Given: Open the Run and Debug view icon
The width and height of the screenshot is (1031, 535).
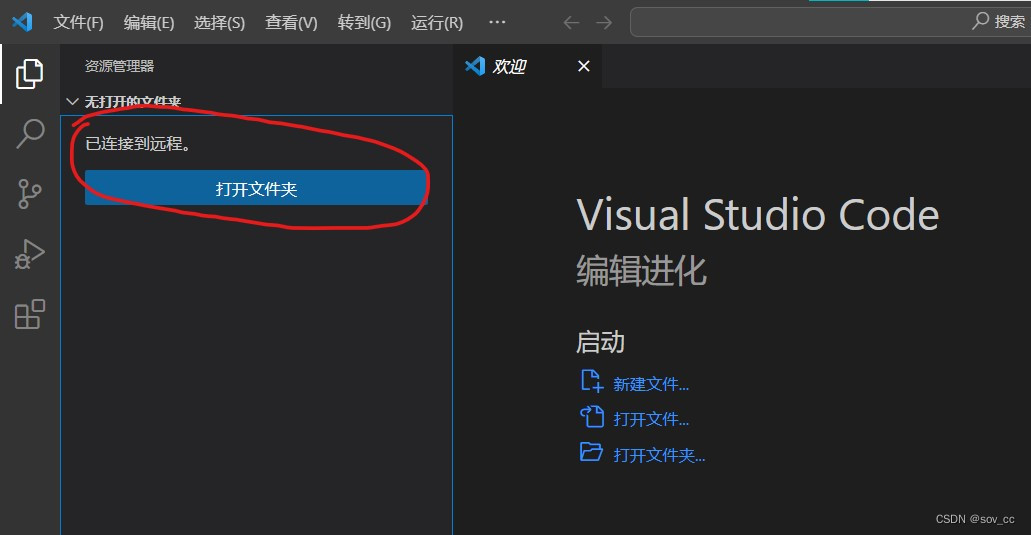Looking at the screenshot, I should [30, 254].
